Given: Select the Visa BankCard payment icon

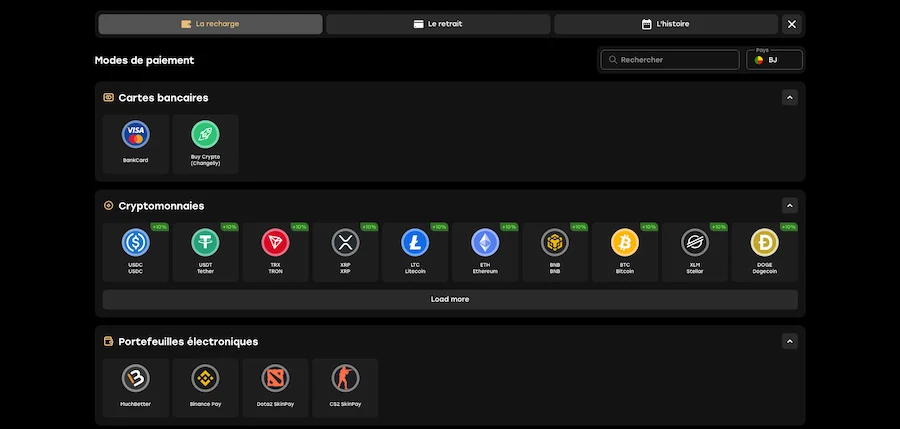Looking at the screenshot, I should (x=135, y=134).
